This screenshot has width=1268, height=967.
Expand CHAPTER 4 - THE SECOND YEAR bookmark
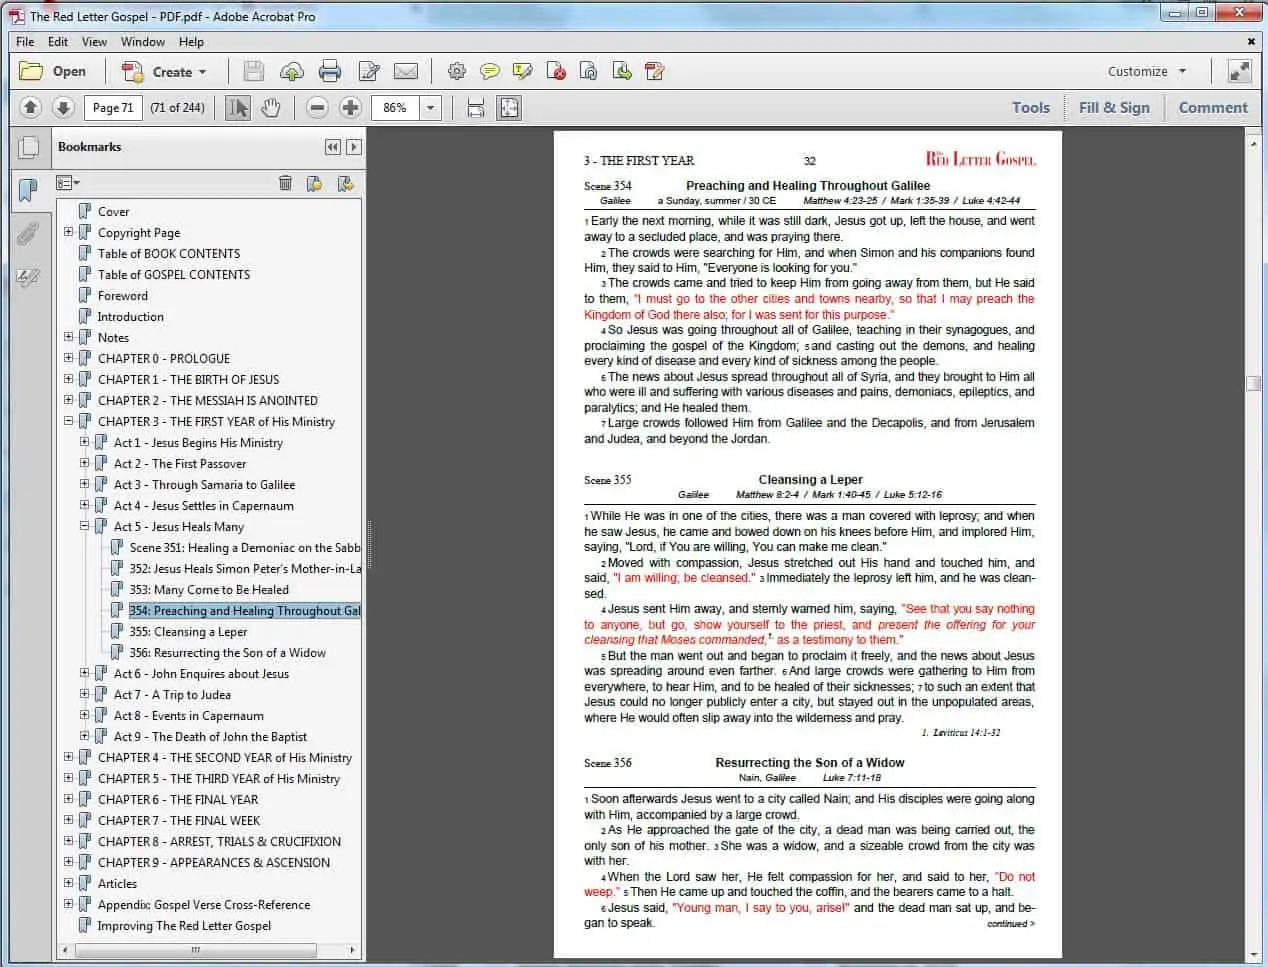pos(68,757)
